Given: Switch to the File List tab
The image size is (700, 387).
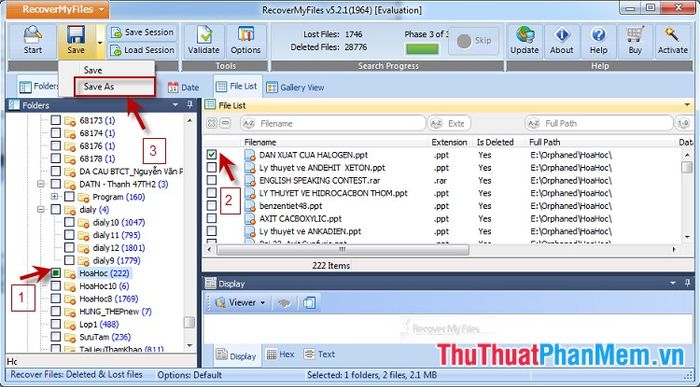Looking at the screenshot, I should pyautogui.click(x=237, y=86).
